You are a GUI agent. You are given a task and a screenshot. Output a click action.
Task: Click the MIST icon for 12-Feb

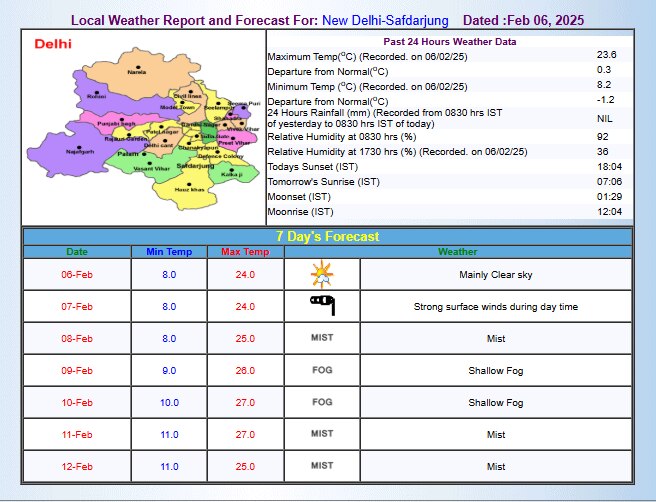(321, 466)
